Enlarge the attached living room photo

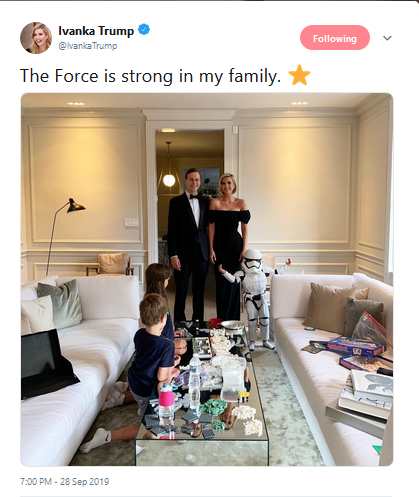(207, 279)
